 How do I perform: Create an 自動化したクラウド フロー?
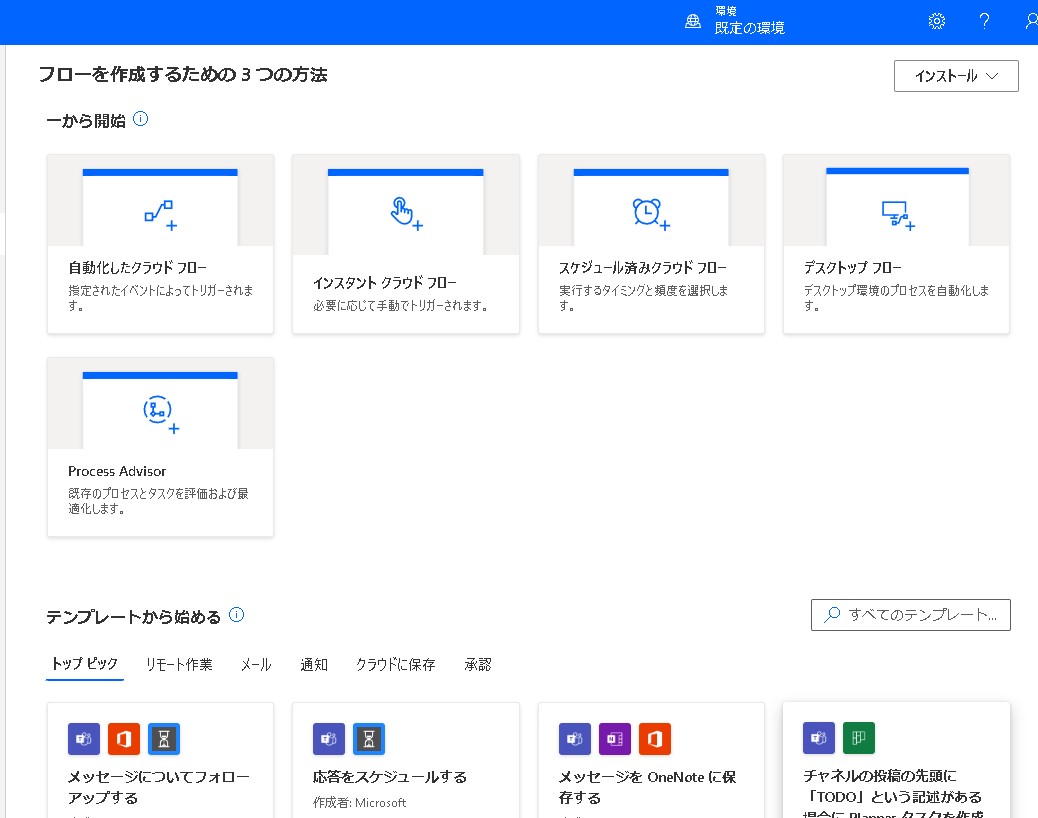160,243
